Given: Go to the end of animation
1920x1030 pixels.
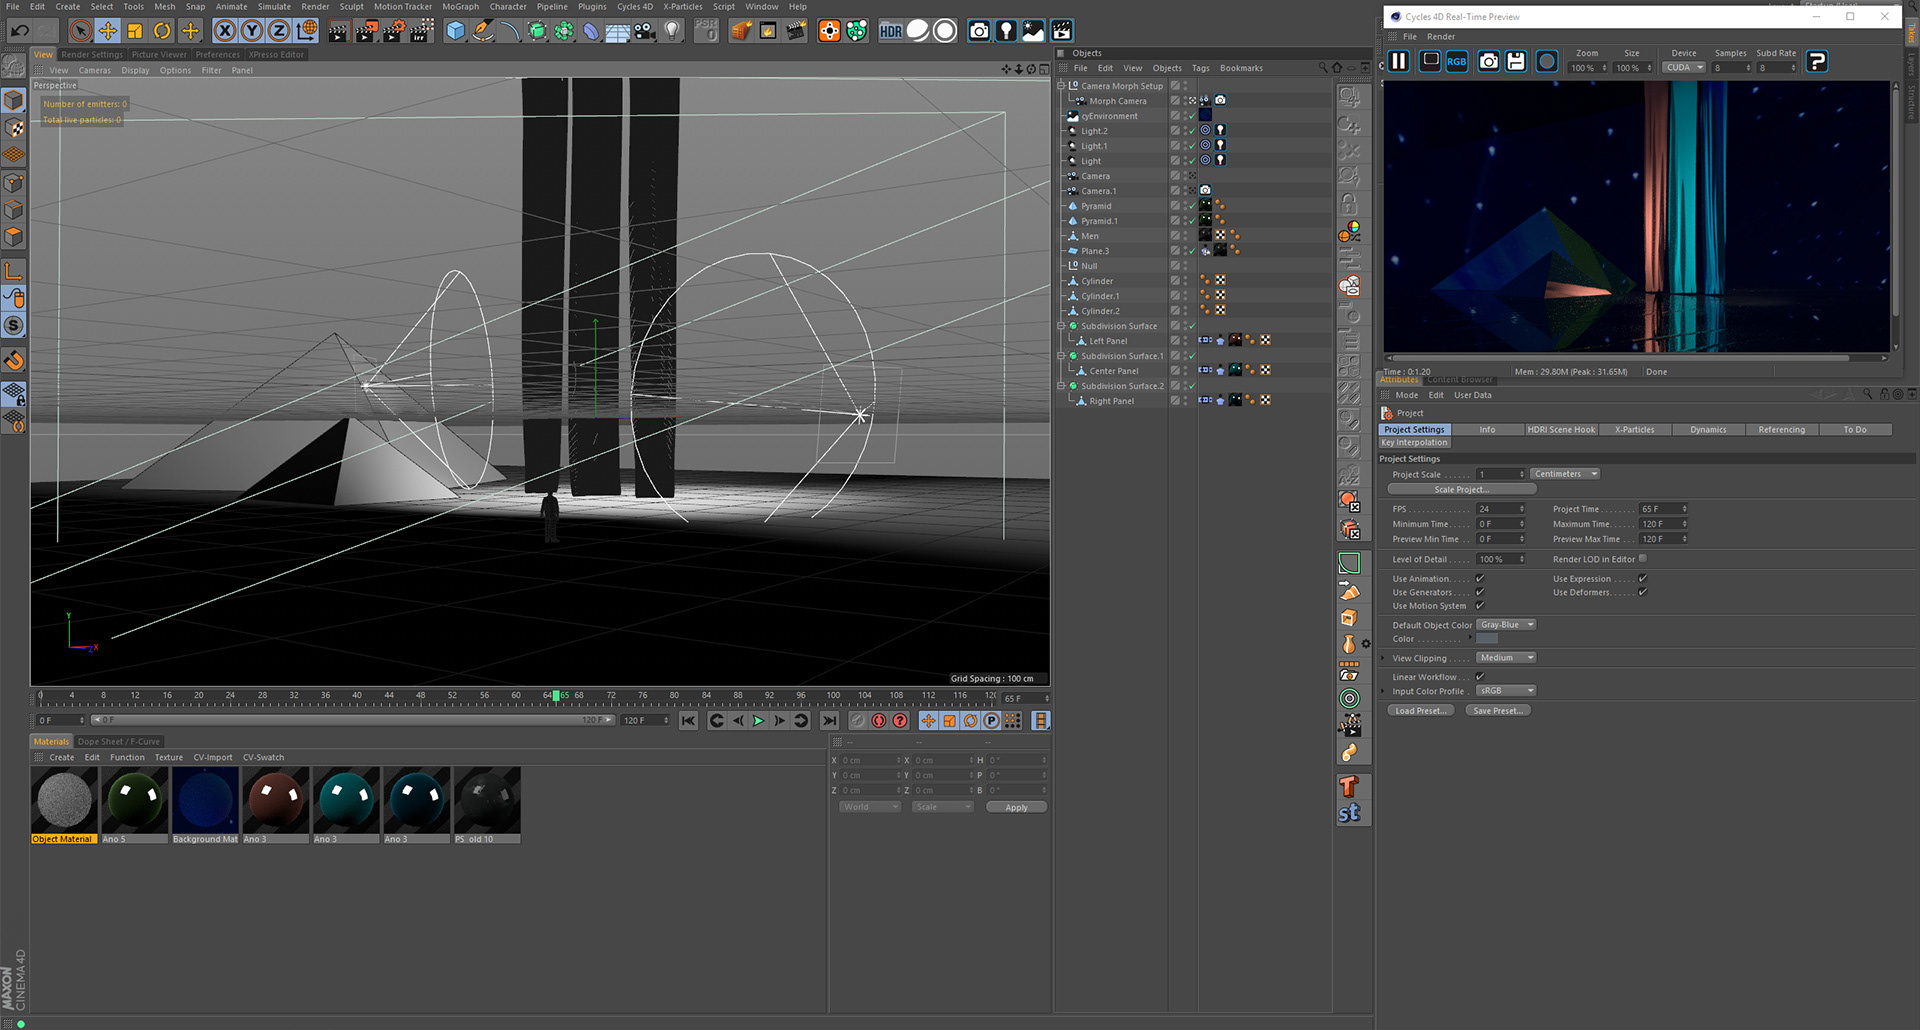Looking at the screenshot, I should click(x=829, y=721).
